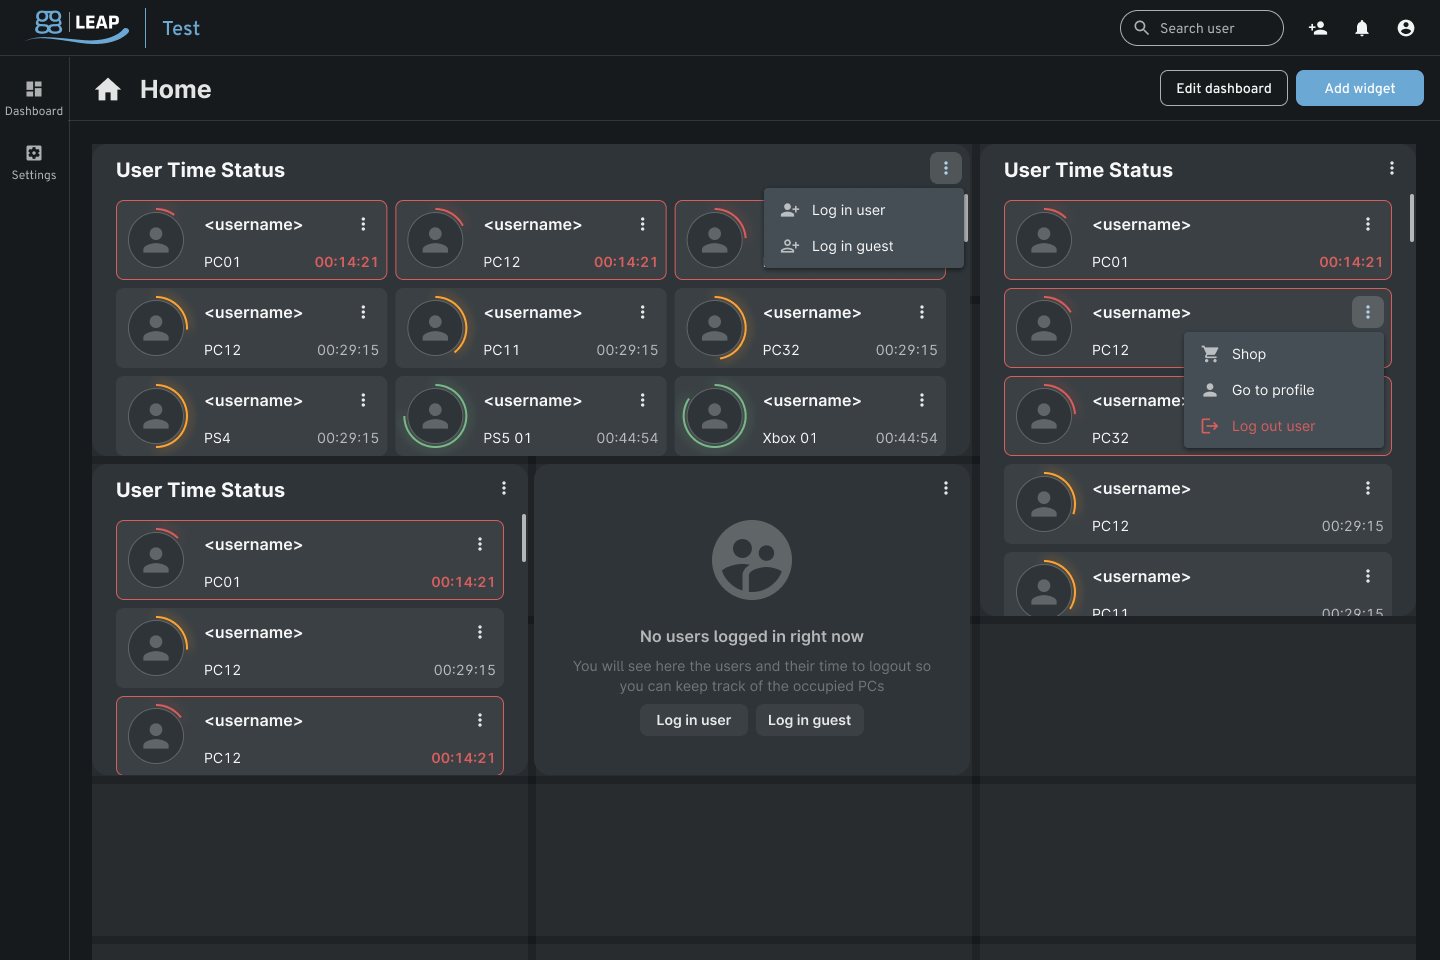This screenshot has height=960, width=1440.
Task: Click the Add widget button
Action: click(1359, 88)
